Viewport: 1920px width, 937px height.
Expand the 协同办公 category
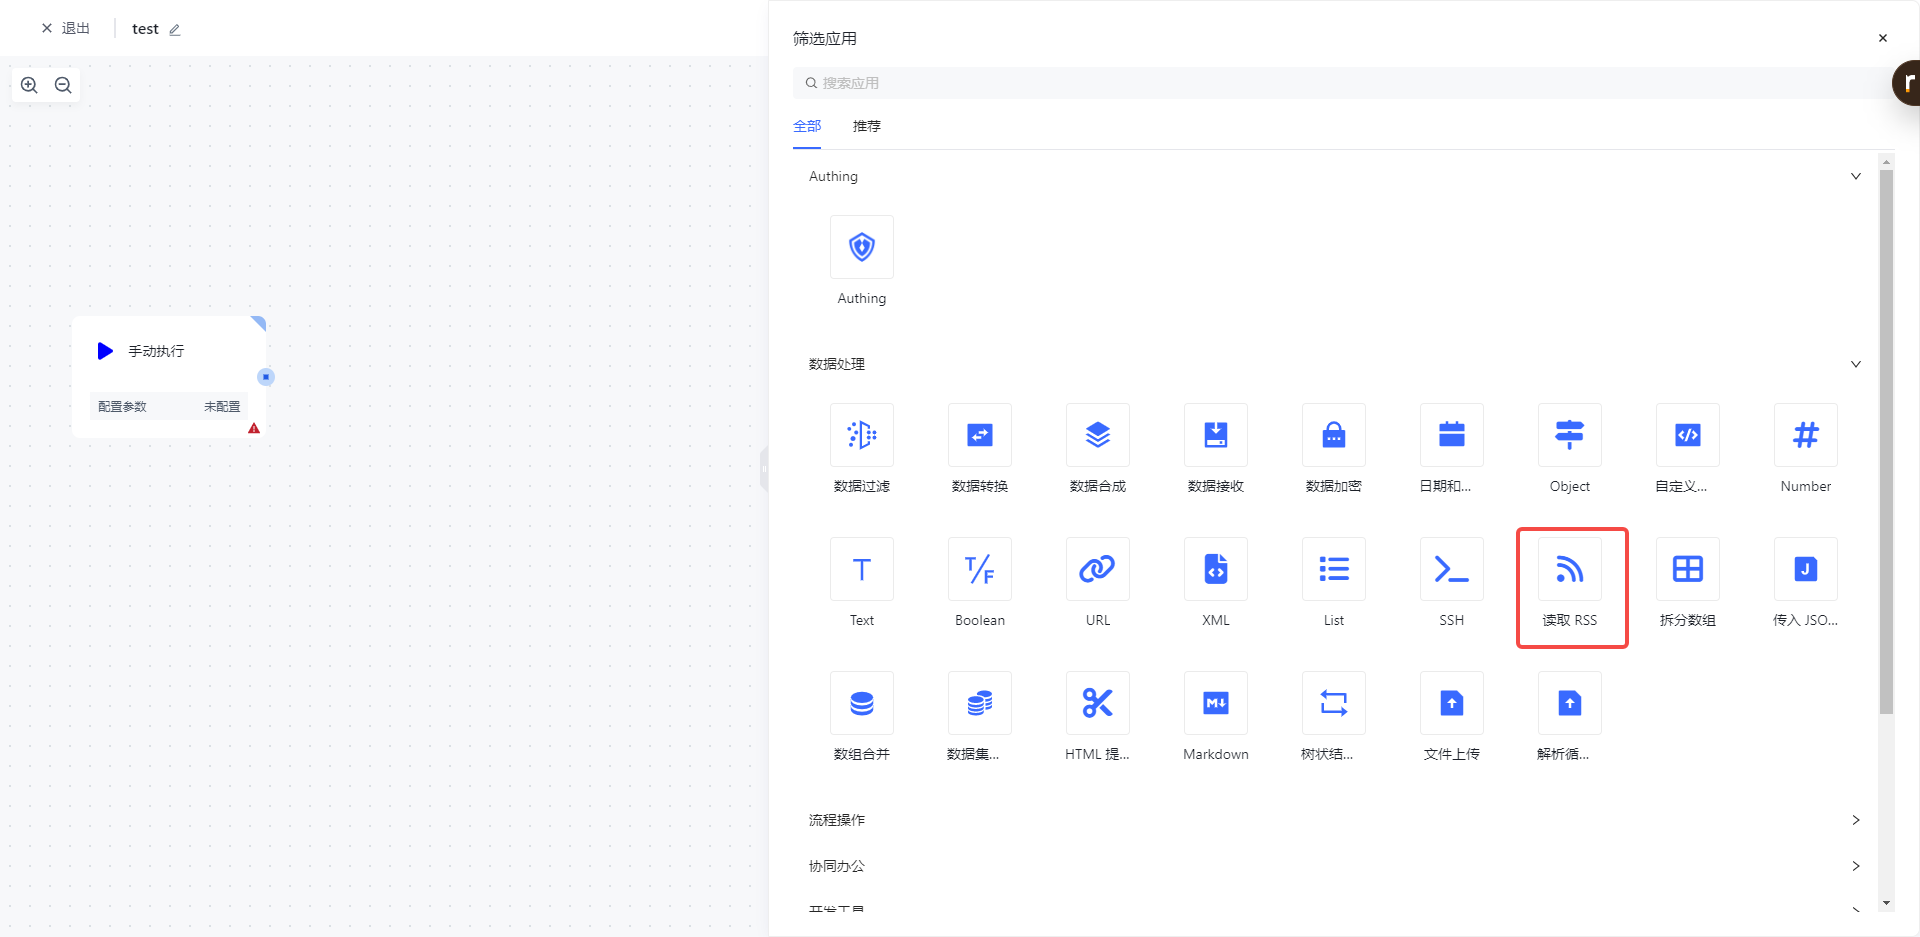(x=1855, y=866)
